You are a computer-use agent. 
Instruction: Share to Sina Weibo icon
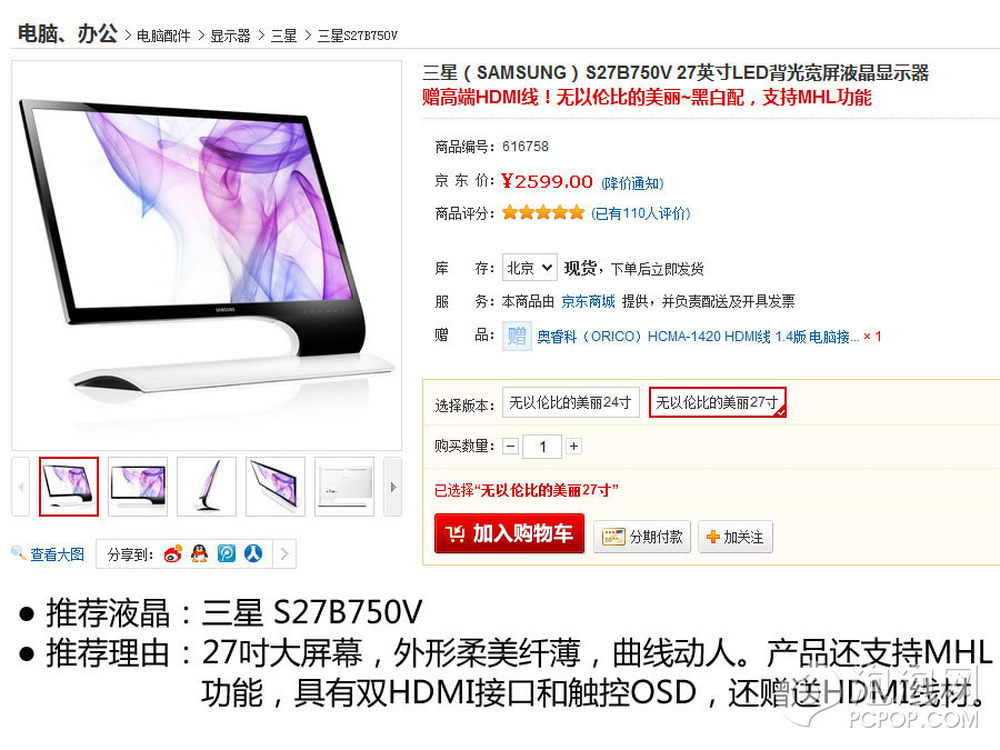click(x=173, y=554)
